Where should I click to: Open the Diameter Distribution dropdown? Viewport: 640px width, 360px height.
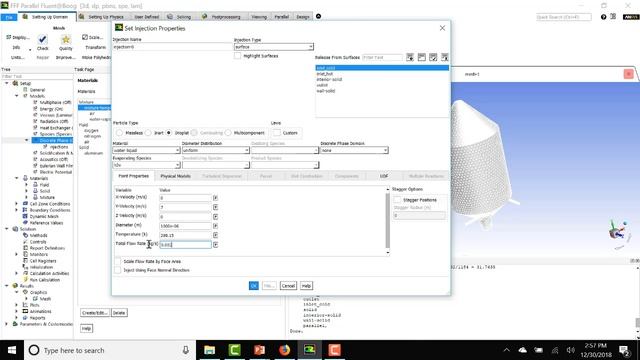pos(216,150)
